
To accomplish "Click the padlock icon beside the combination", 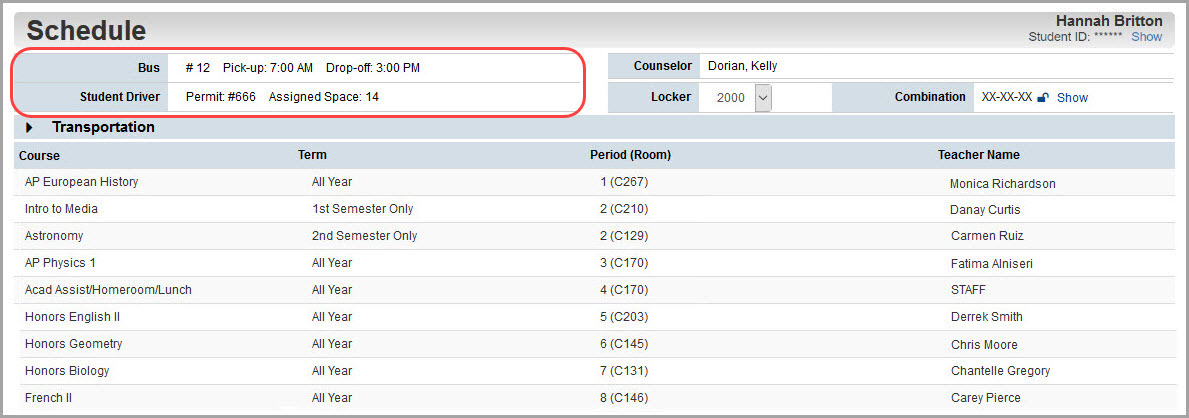I will tap(1043, 97).
